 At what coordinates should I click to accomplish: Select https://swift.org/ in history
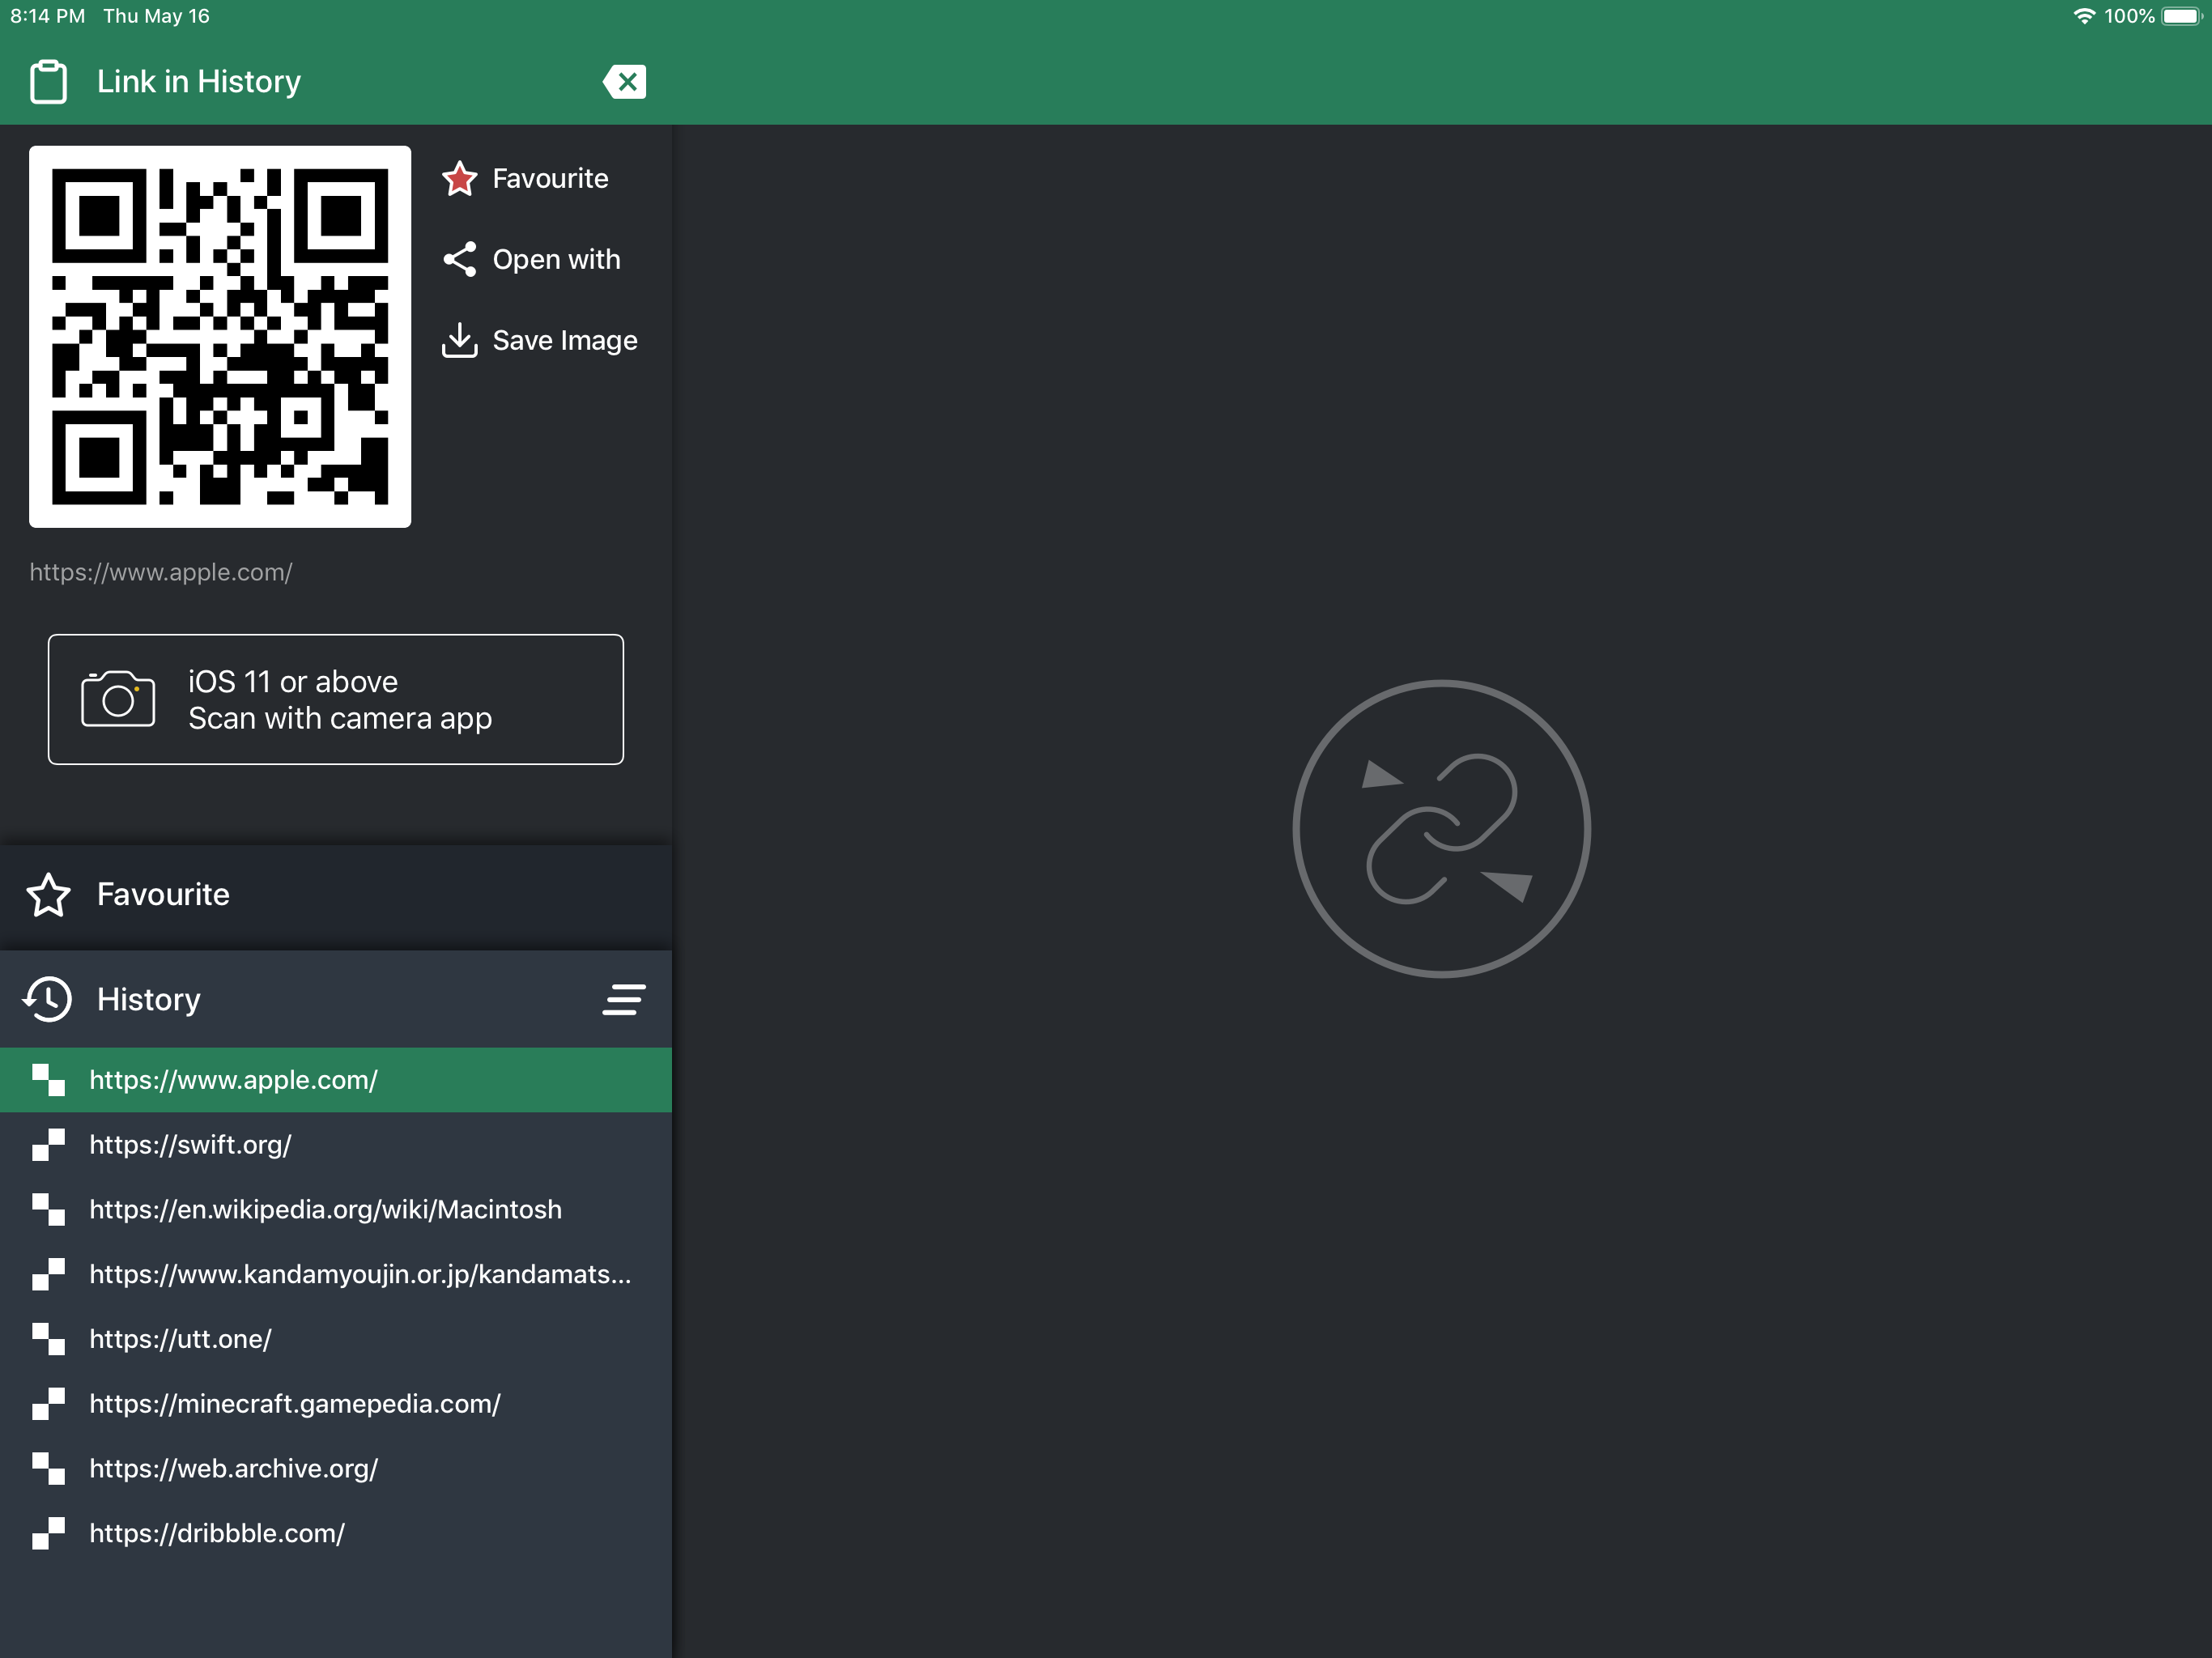(336, 1145)
